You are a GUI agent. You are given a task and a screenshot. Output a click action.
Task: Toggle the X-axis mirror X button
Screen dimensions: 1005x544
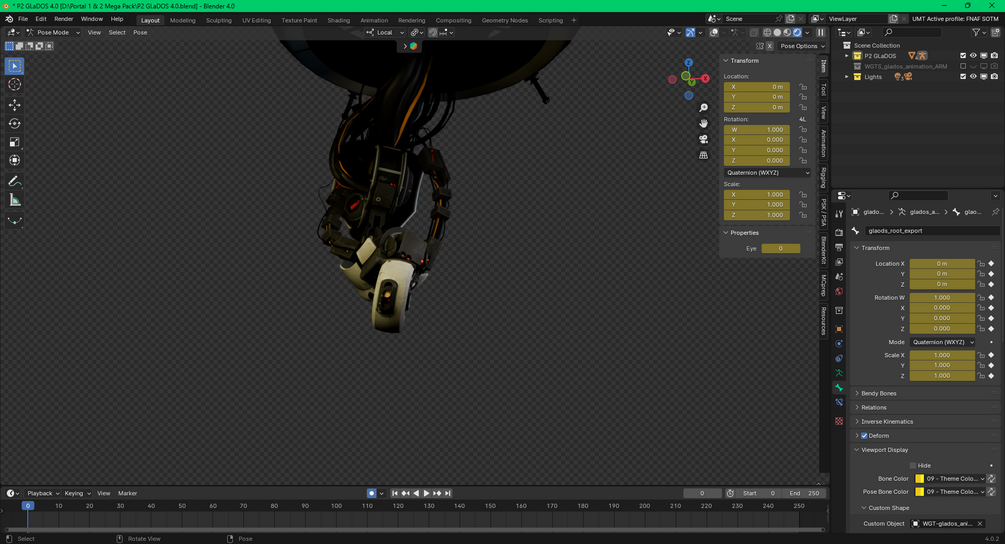click(770, 46)
